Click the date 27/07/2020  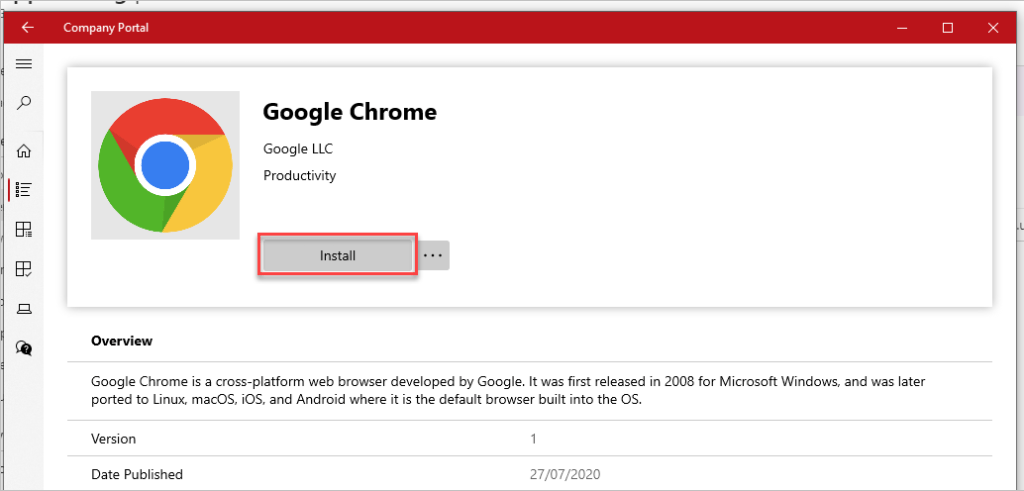tap(566, 473)
